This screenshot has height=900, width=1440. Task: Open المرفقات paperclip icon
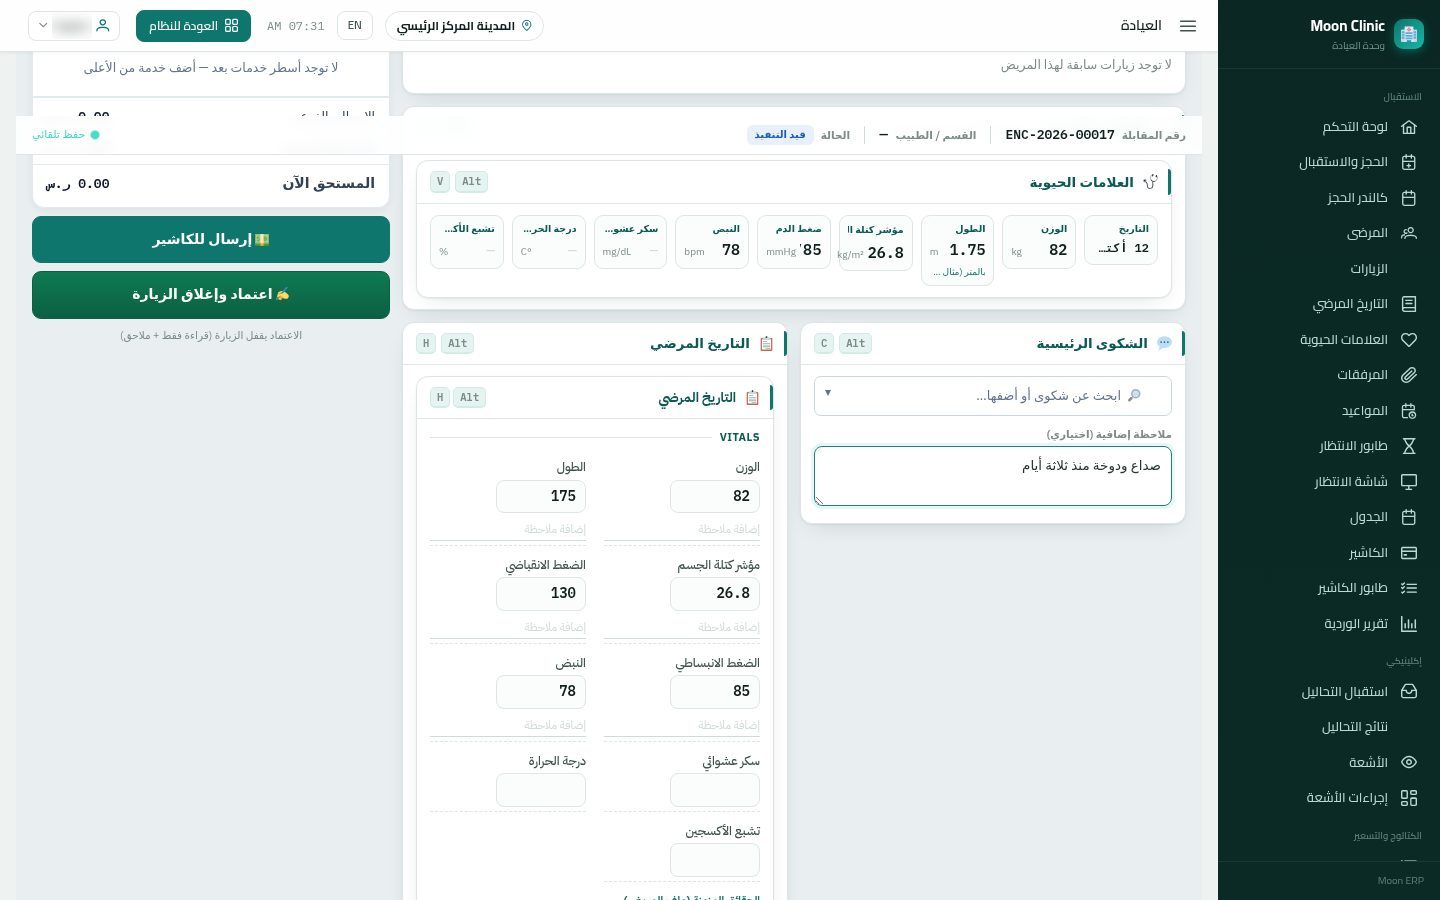[1409, 375]
